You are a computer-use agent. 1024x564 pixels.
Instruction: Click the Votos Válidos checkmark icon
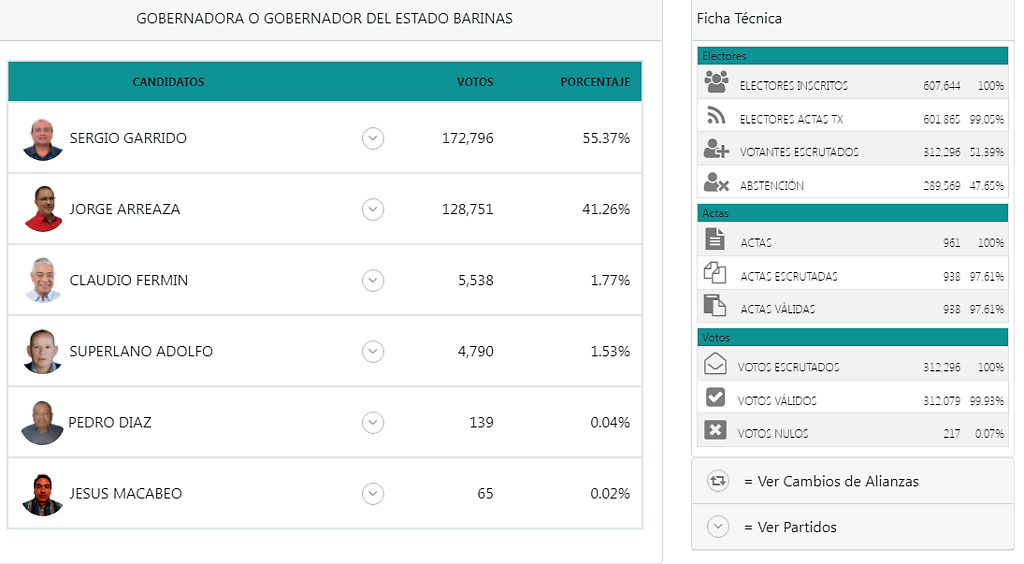[715, 397]
